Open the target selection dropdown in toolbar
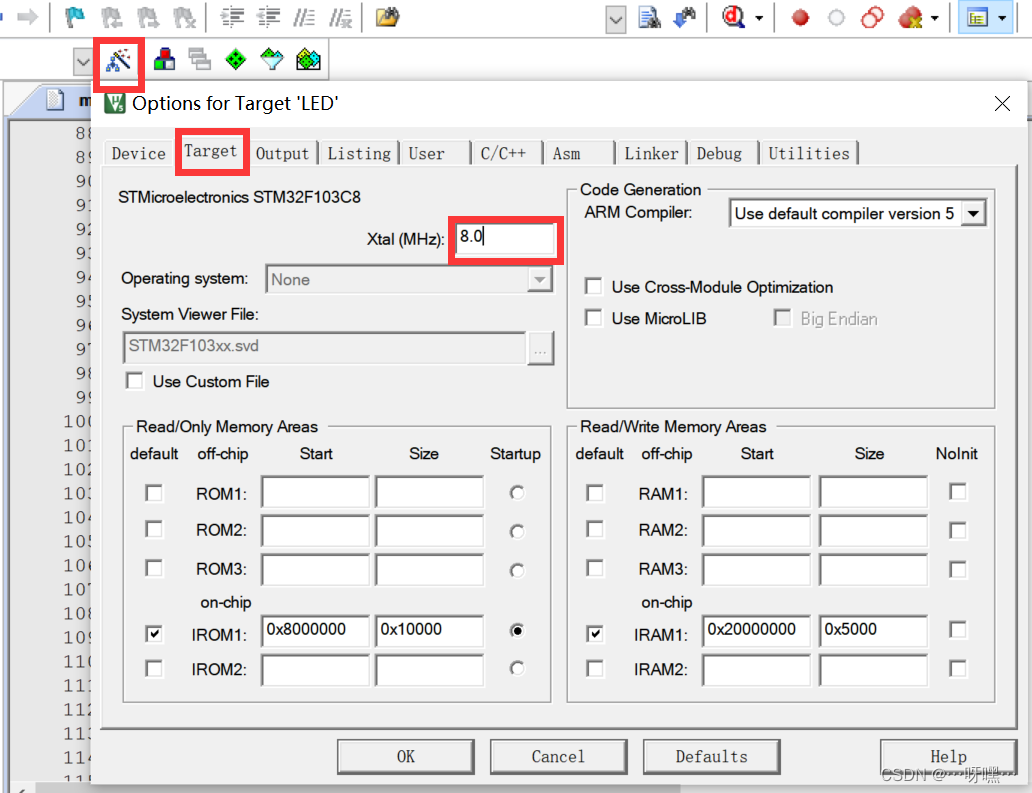The height and width of the screenshot is (793, 1032). coord(82,63)
